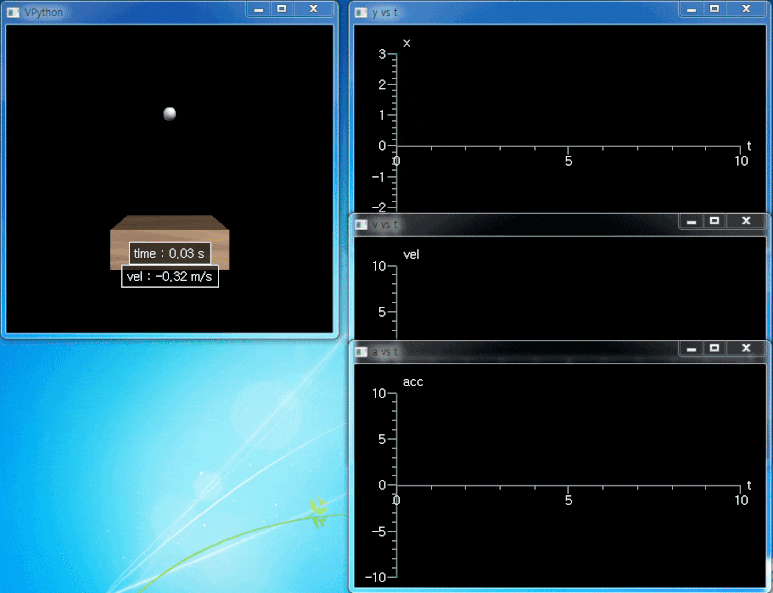
Task: Click the 't' axis label in y vs t graph
Action: (749, 145)
